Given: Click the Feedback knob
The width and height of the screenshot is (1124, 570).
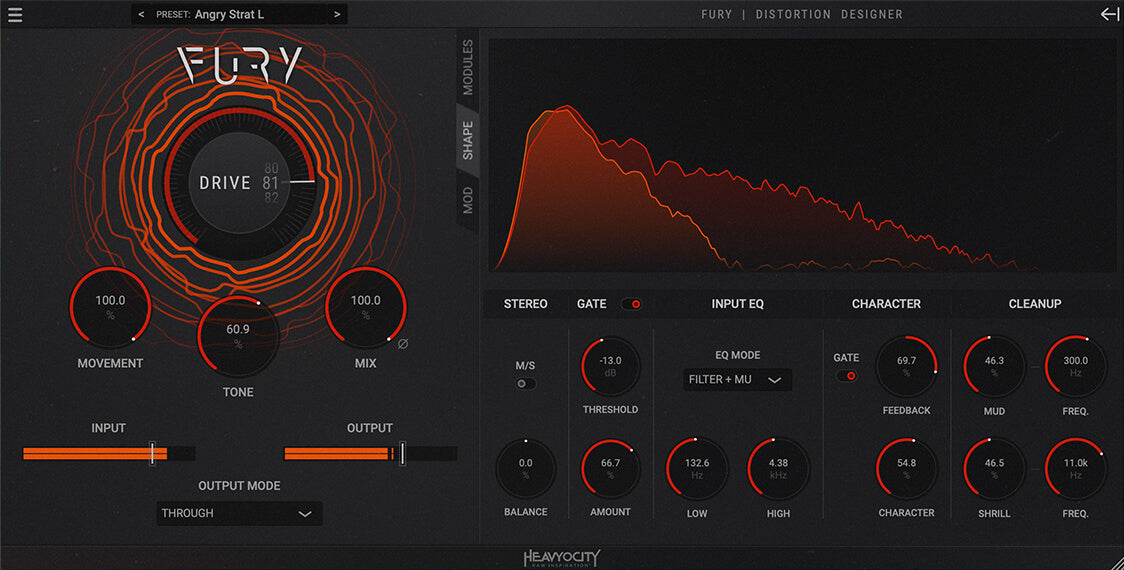Looking at the screenshot, I should pyautogui.click(x=906, y=366).
